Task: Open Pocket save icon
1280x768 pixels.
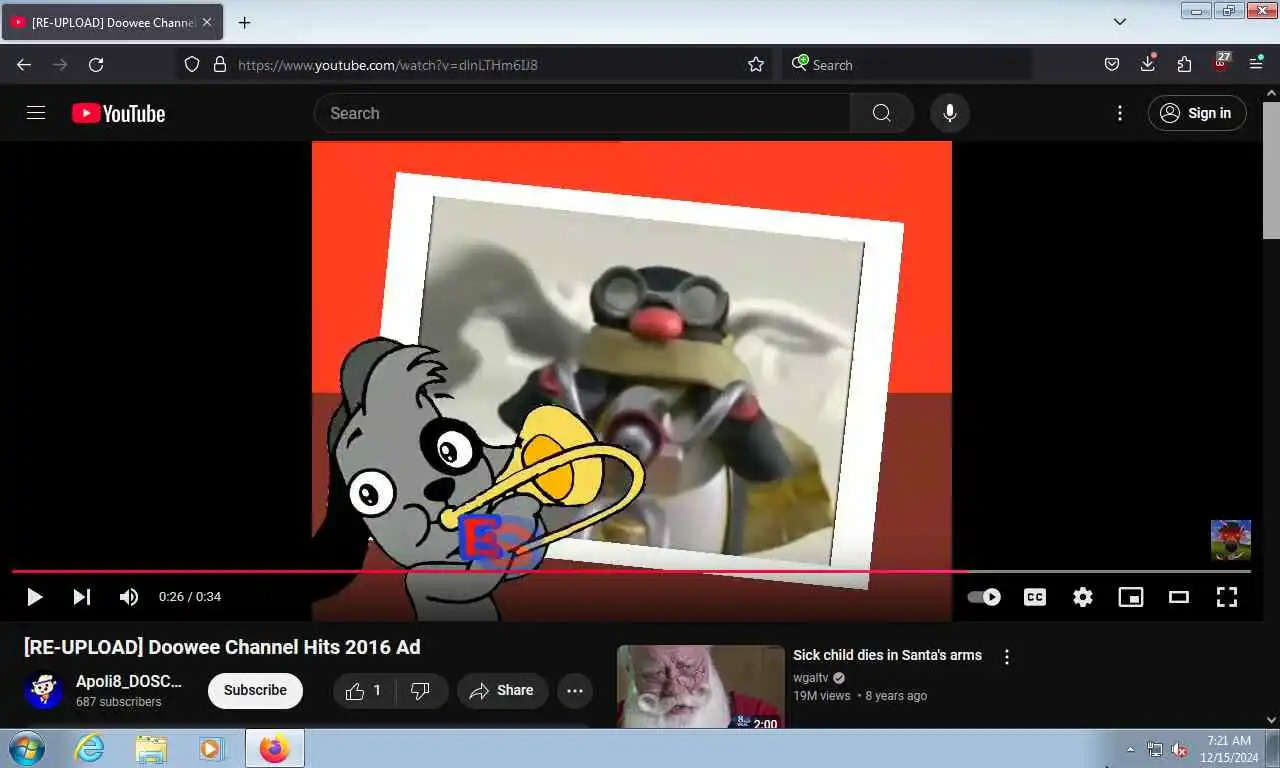Action: [x=1112, y=64]
